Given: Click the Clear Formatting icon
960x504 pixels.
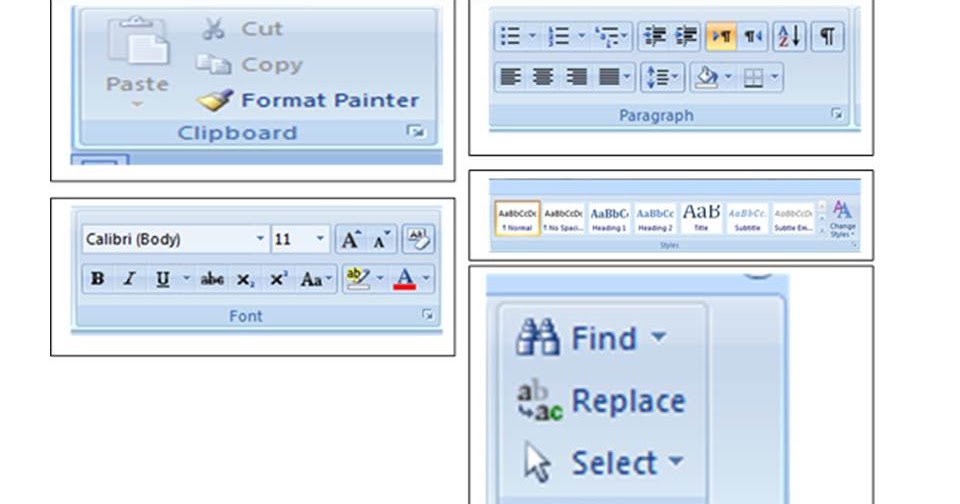Looking at the screenshot, I should tap(419, 239).
